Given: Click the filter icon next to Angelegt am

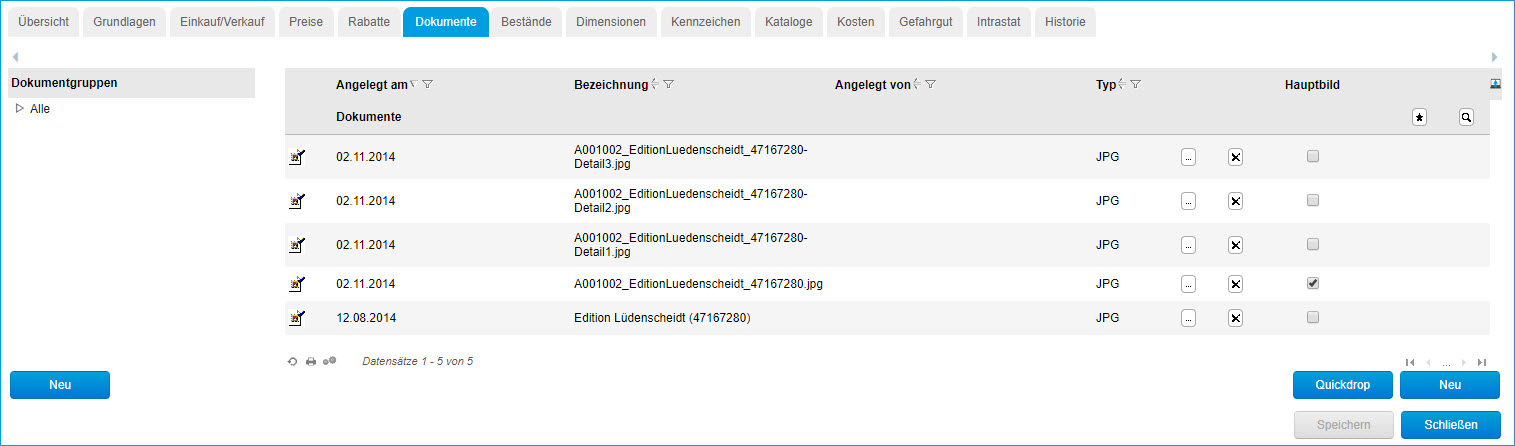Looking at the screenshot, I should [427, 85].
